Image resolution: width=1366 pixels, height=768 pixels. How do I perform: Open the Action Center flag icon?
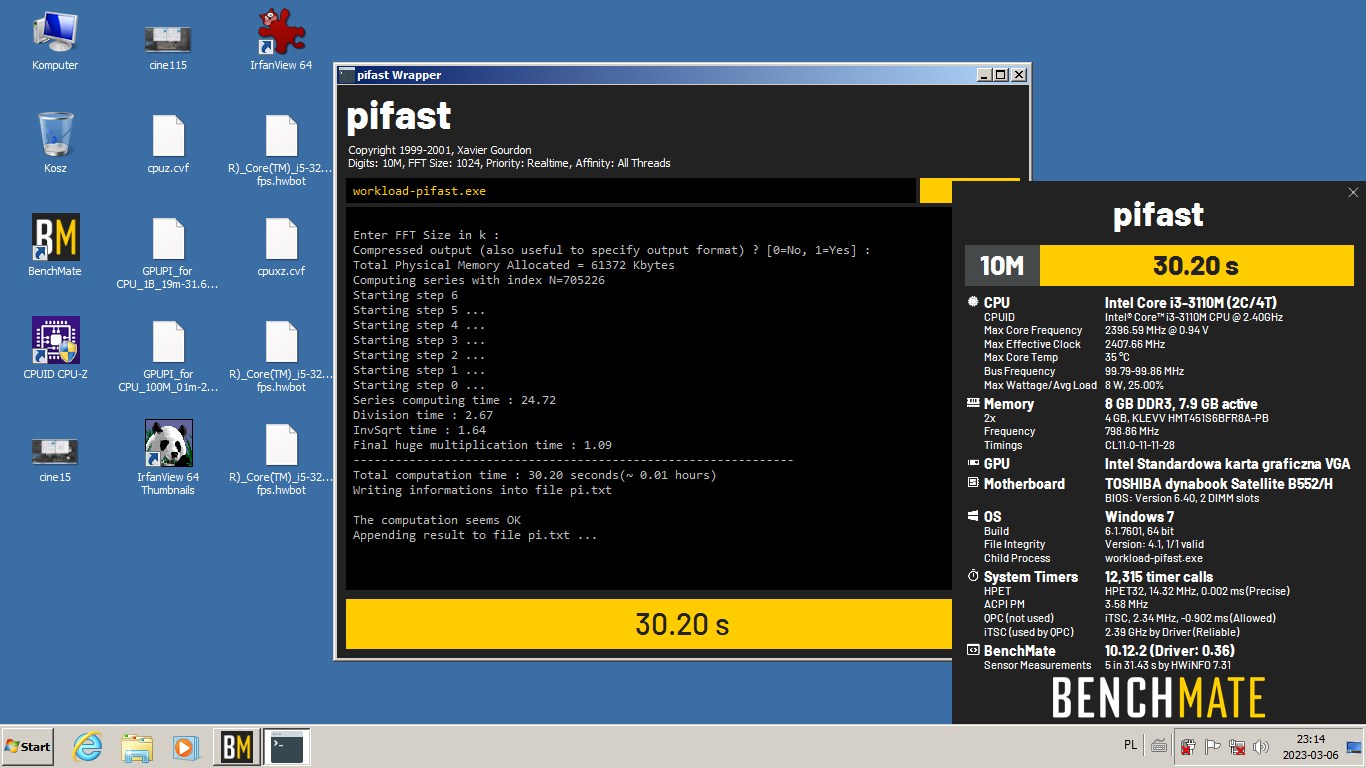coord(1213,747)
